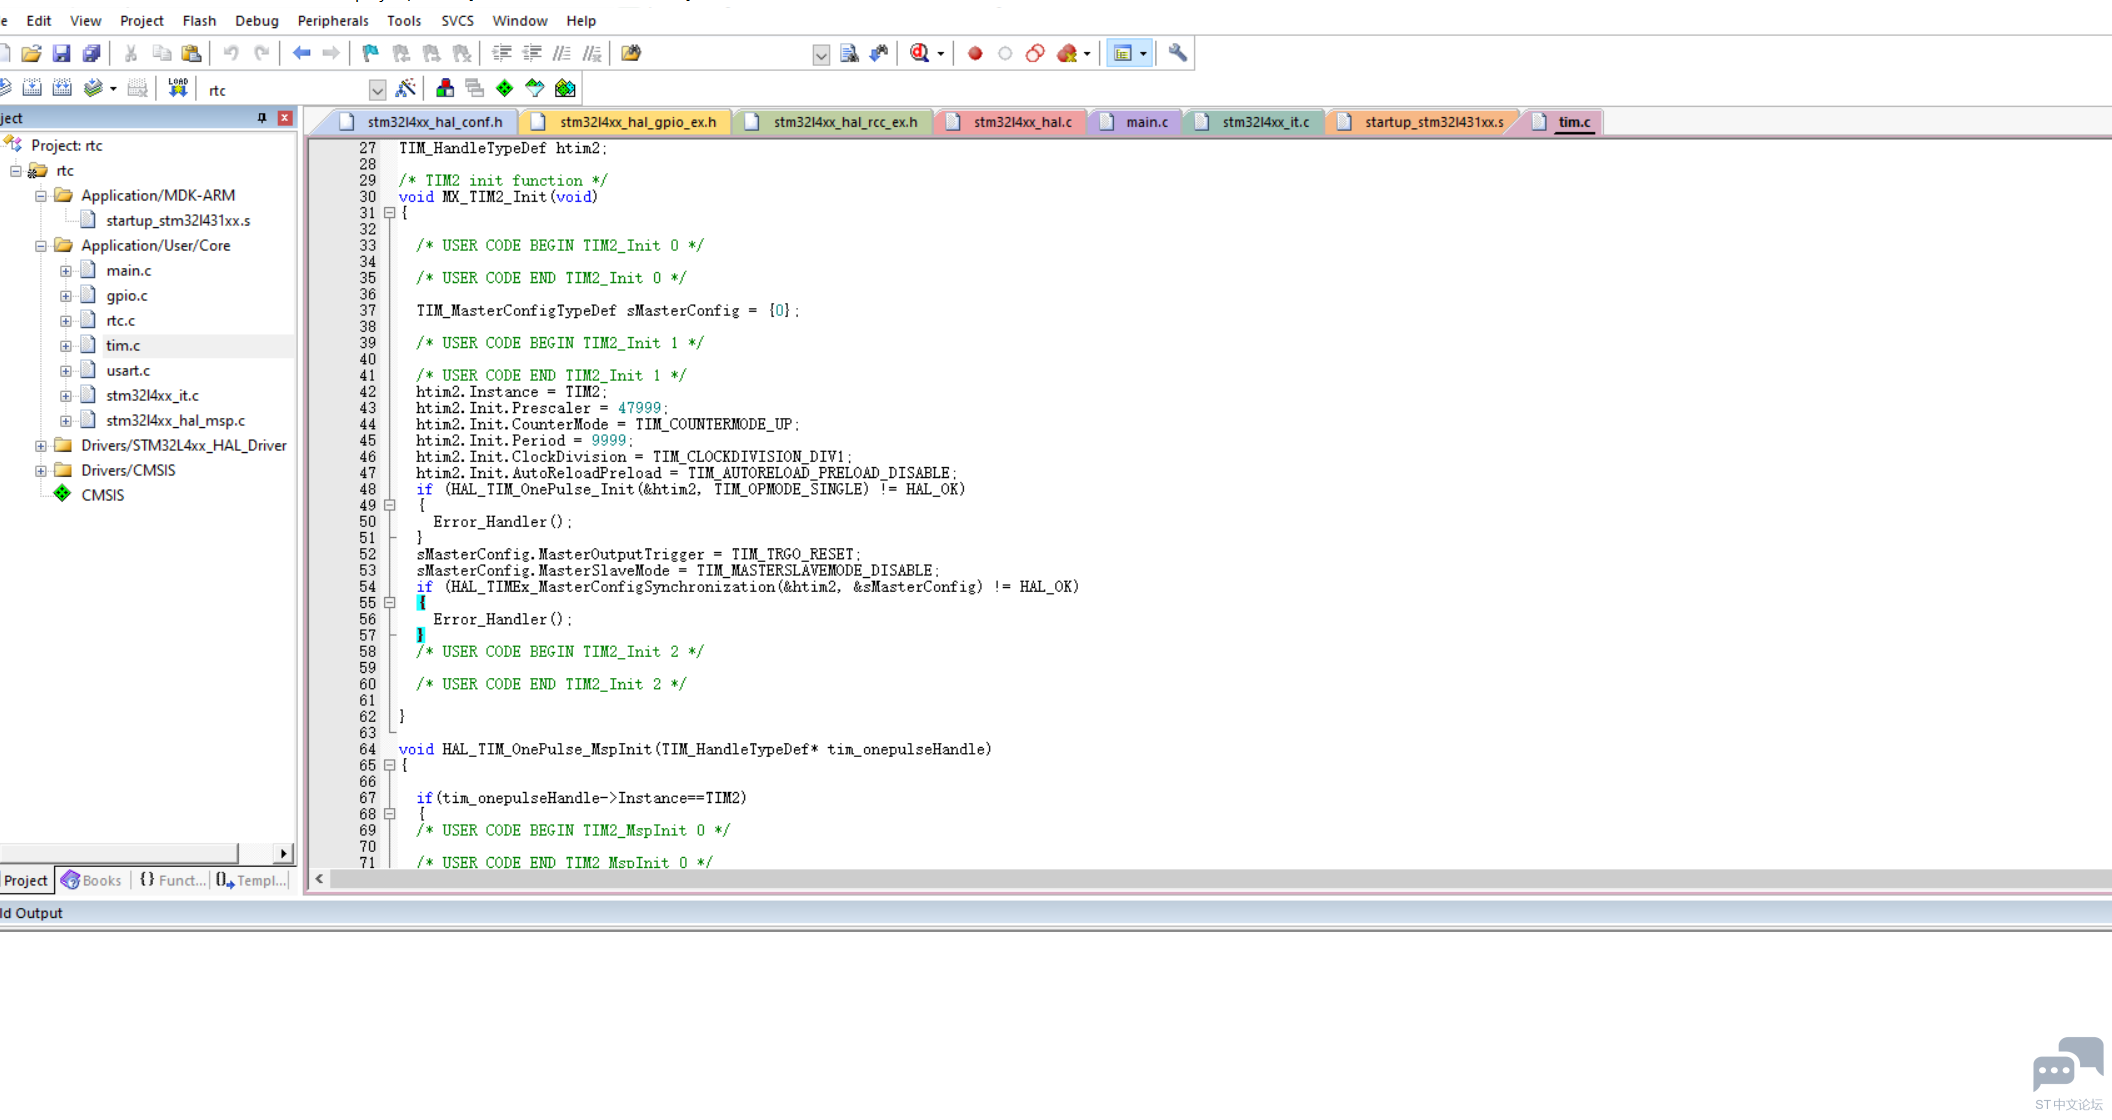2112x1120 pixels.
Task: Open window layout dropdown arrow
Action: click(x=1143, y=54)
